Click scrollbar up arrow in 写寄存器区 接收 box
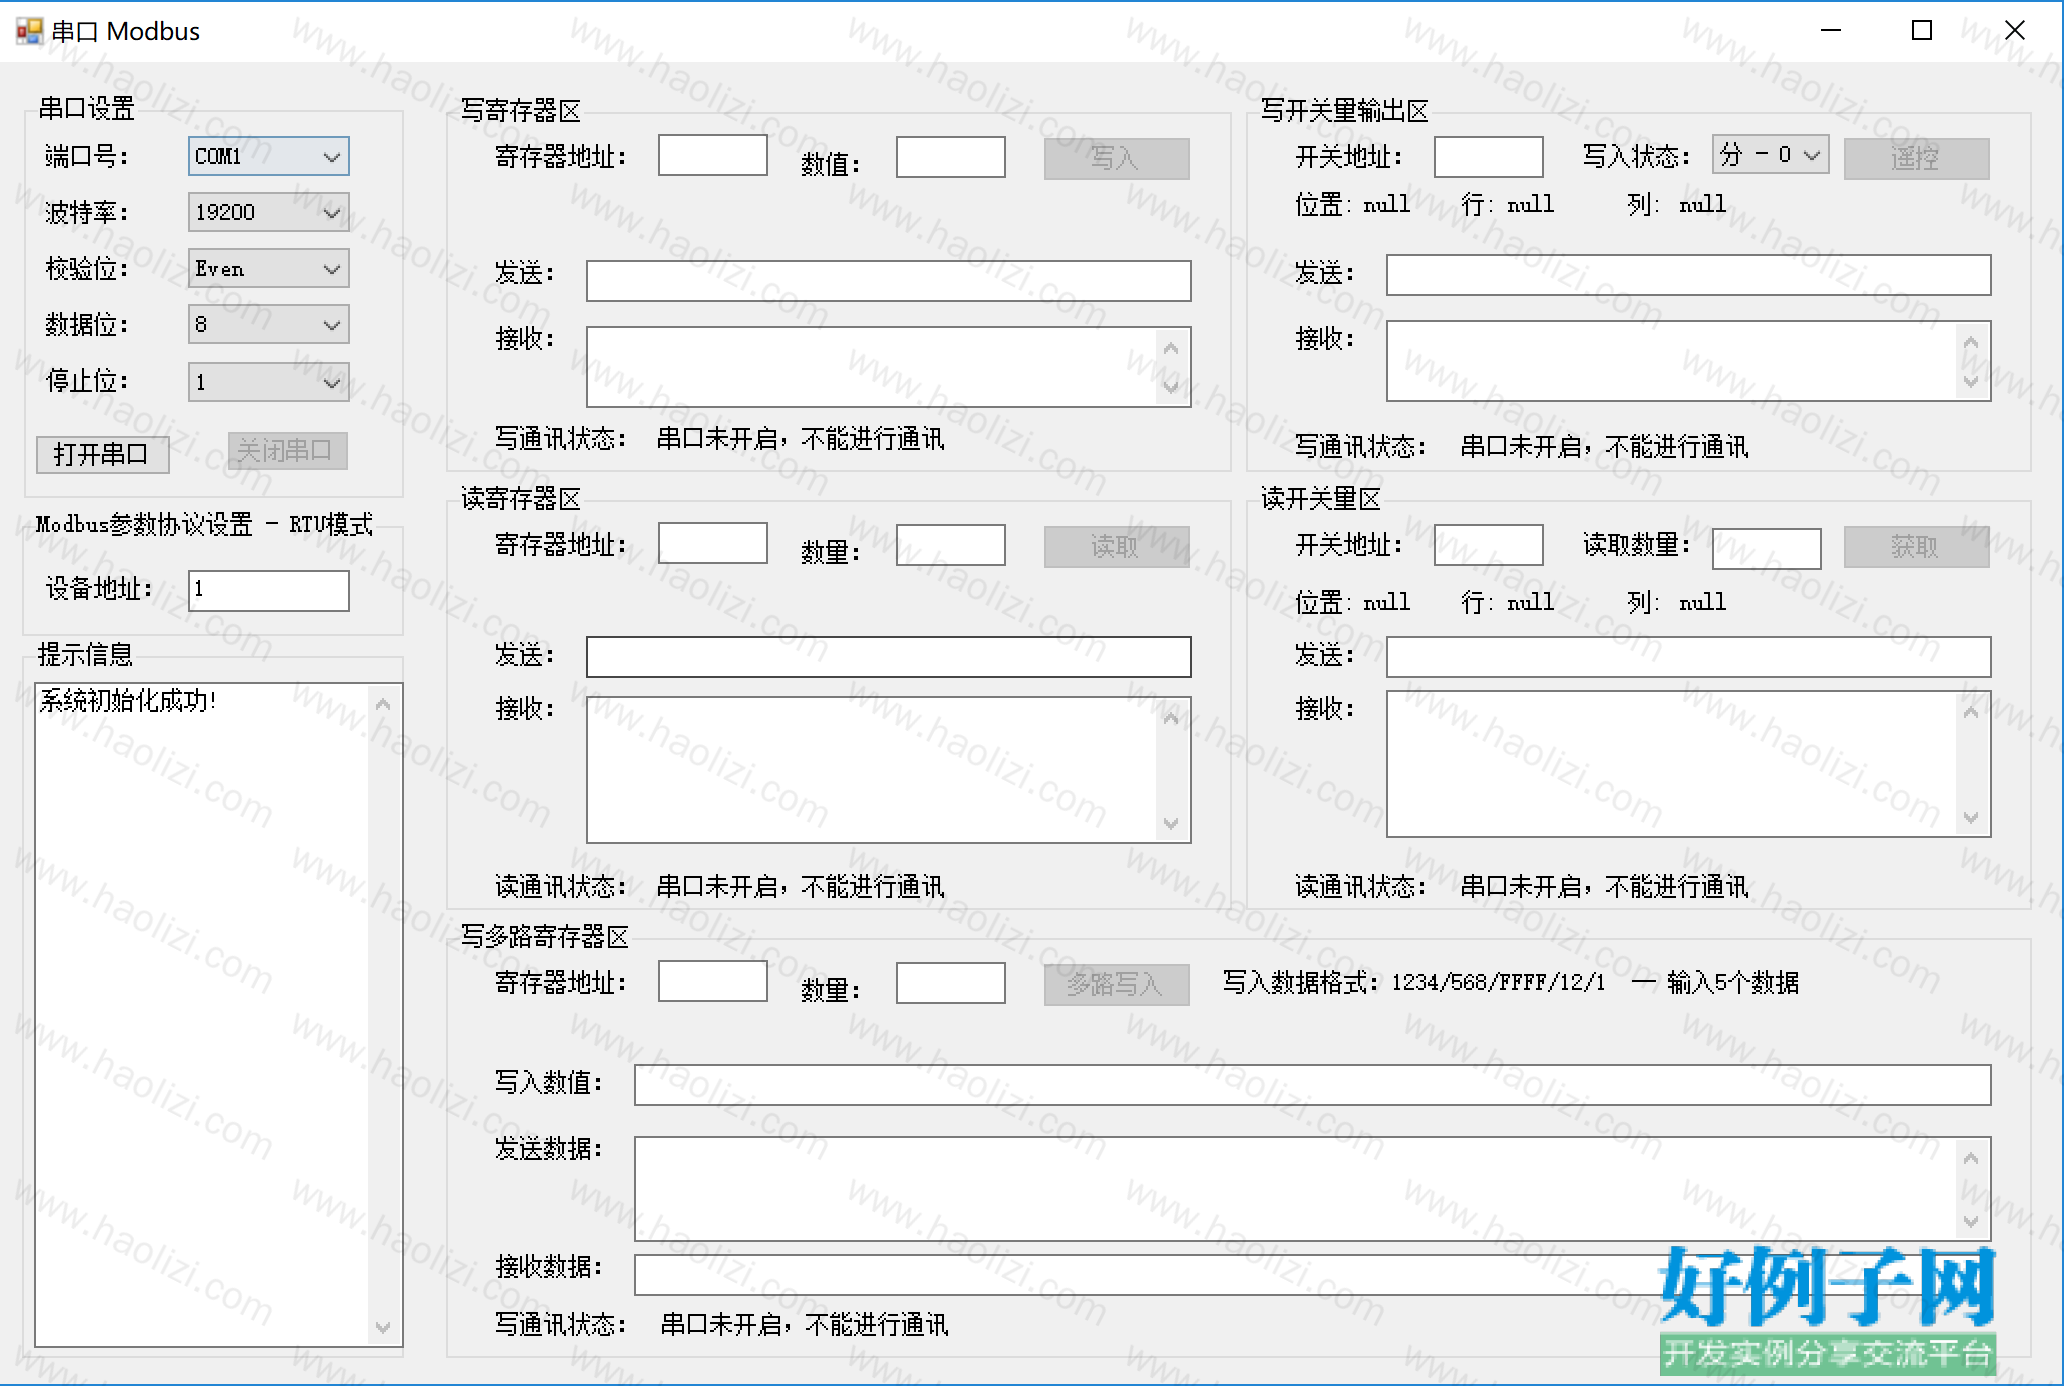The image size is (2064, 1386). (x=1171, y=348)
